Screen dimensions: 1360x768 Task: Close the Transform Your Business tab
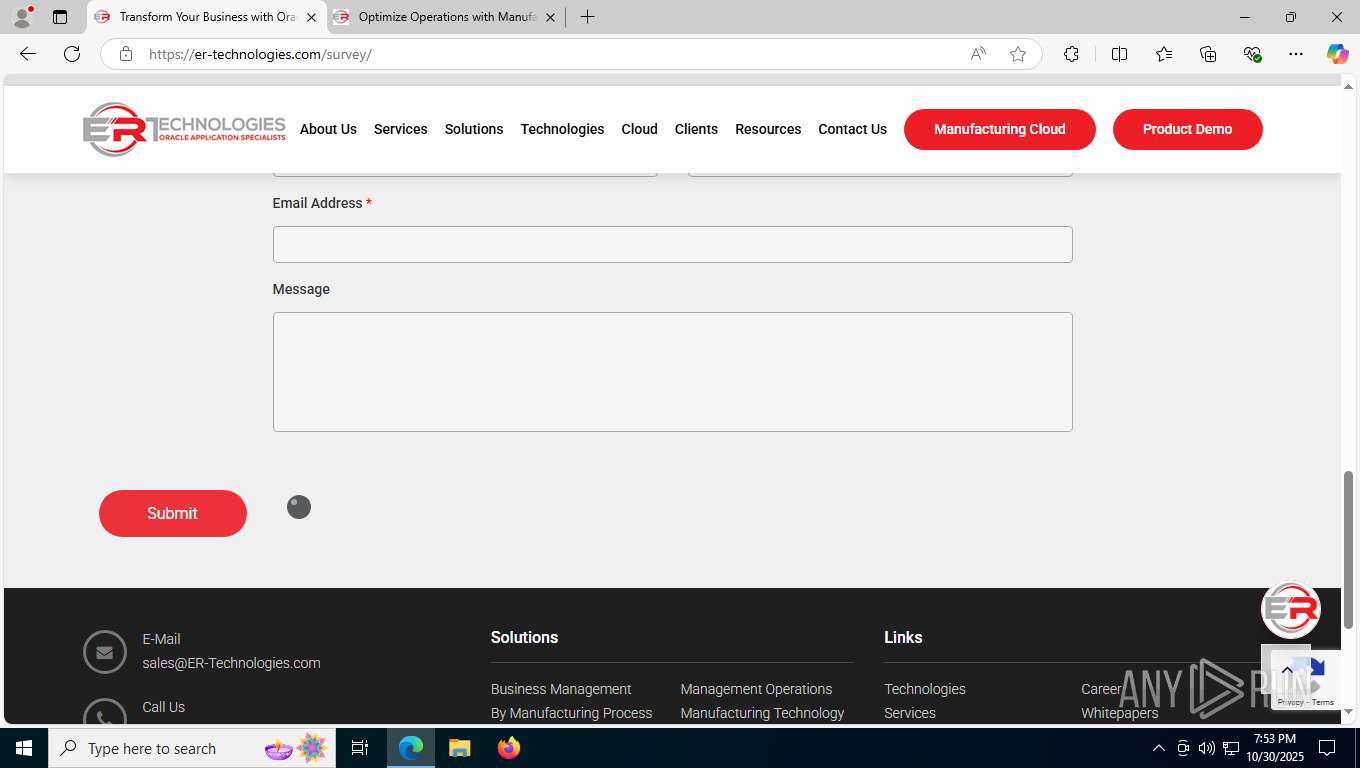311,17
